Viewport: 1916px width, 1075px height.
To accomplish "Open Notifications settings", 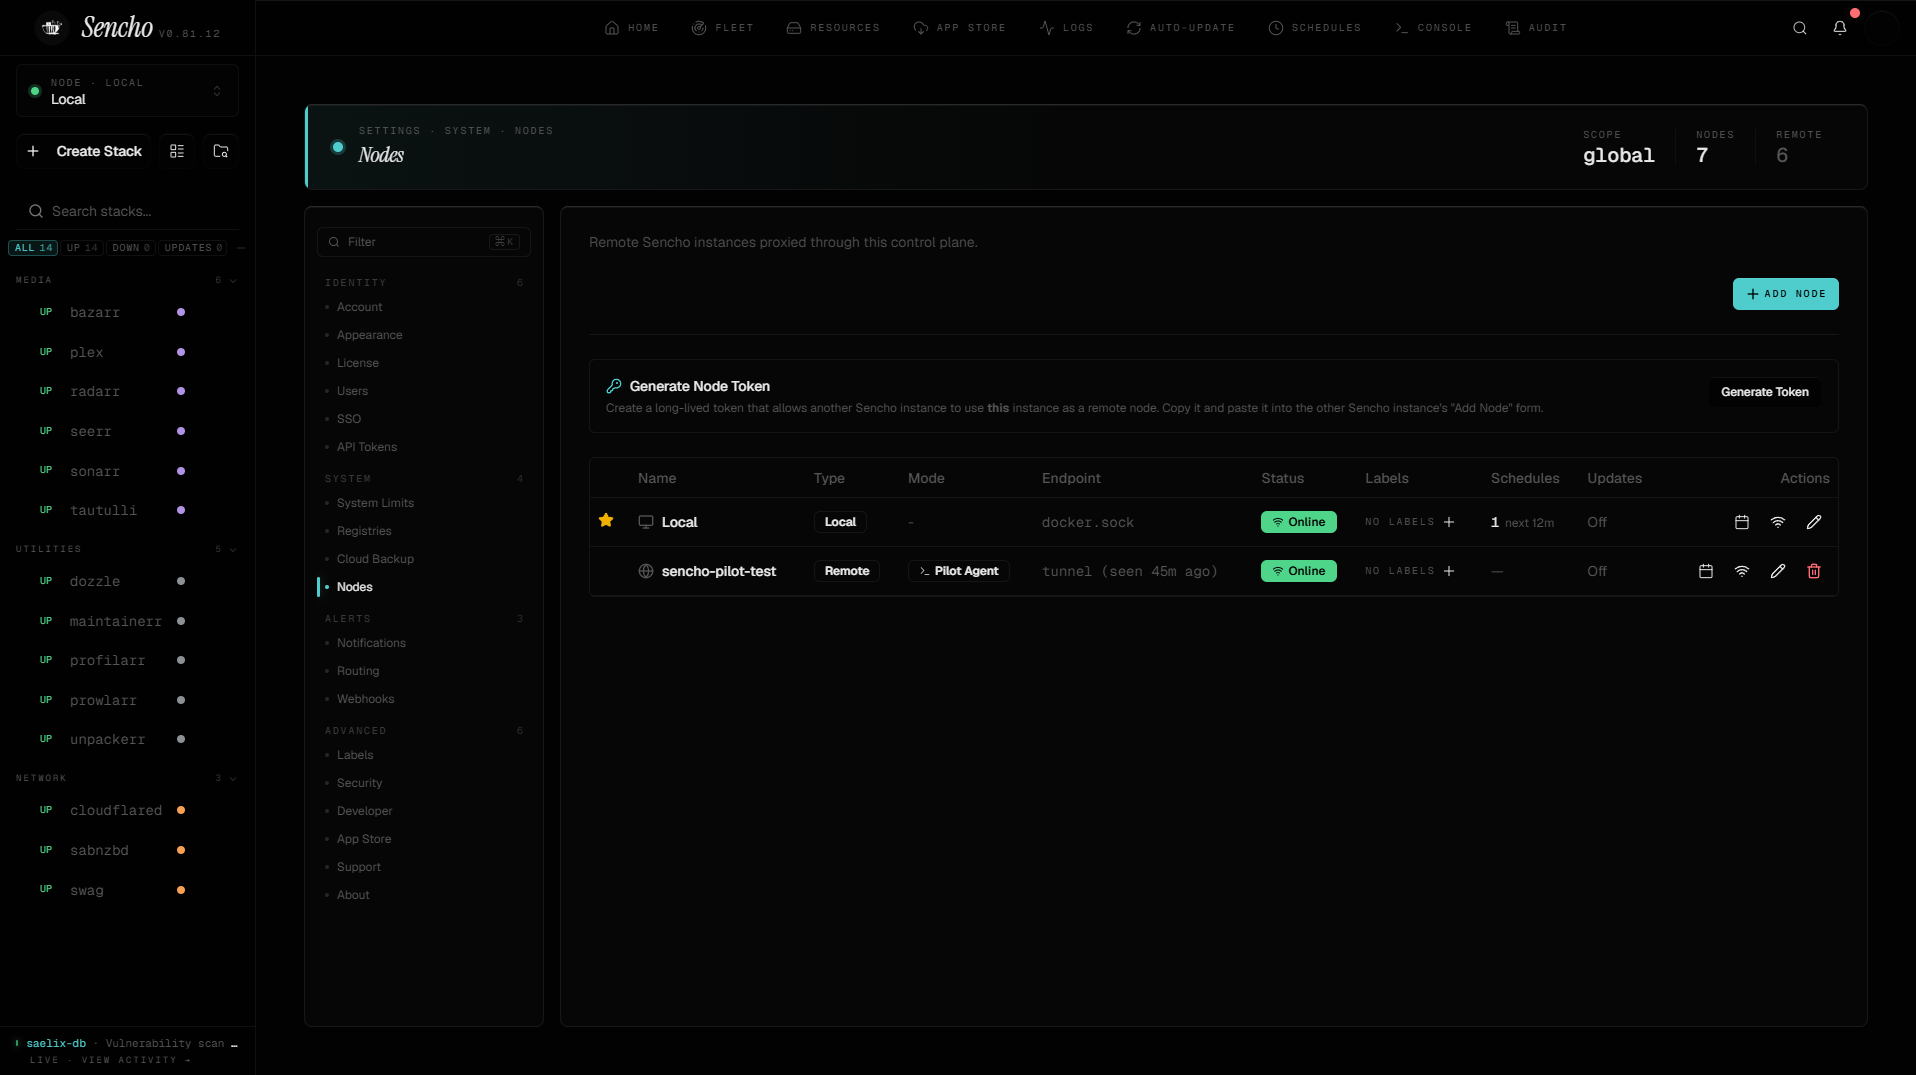I will click(x=372, y=643).
